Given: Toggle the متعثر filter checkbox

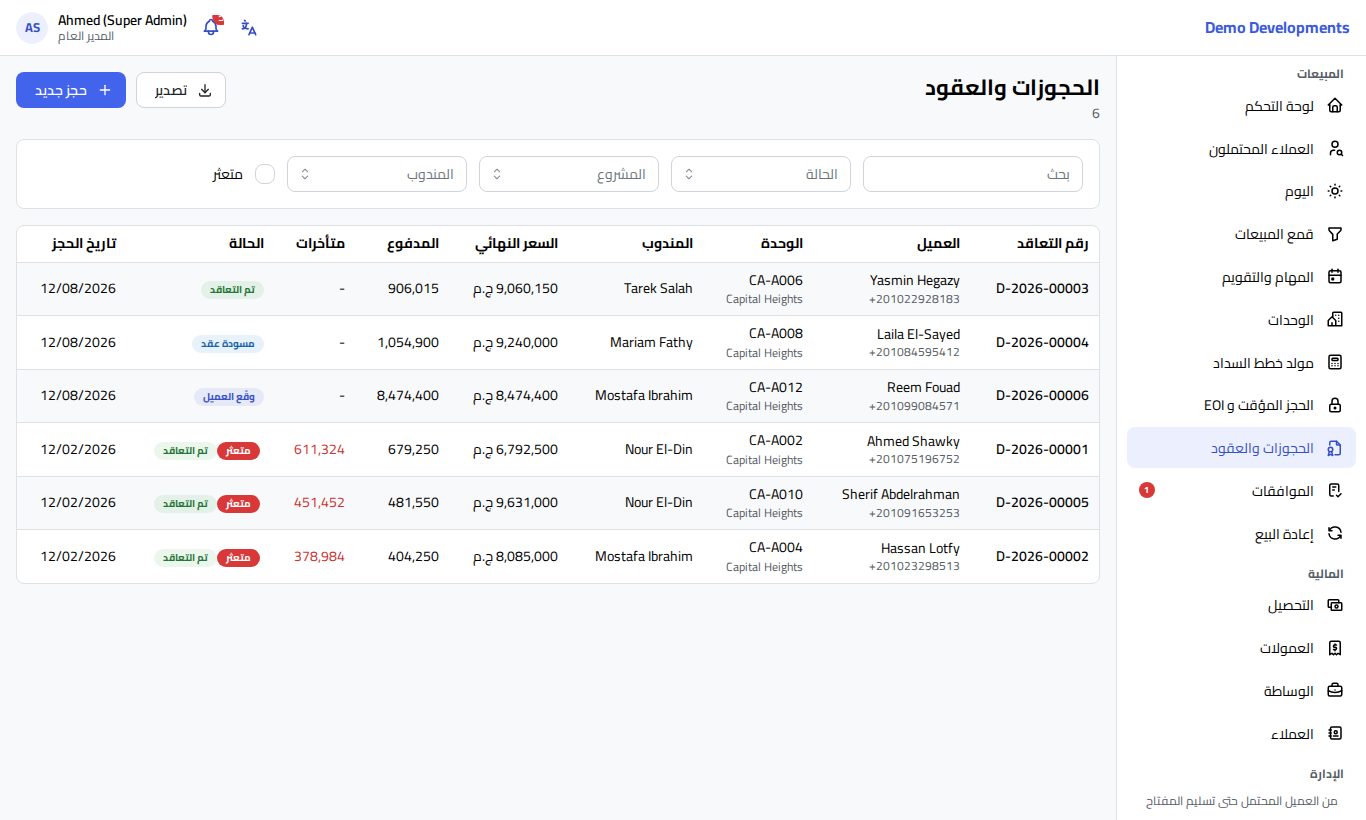Looking at the screenshot, I should click(x=265, y=174).
